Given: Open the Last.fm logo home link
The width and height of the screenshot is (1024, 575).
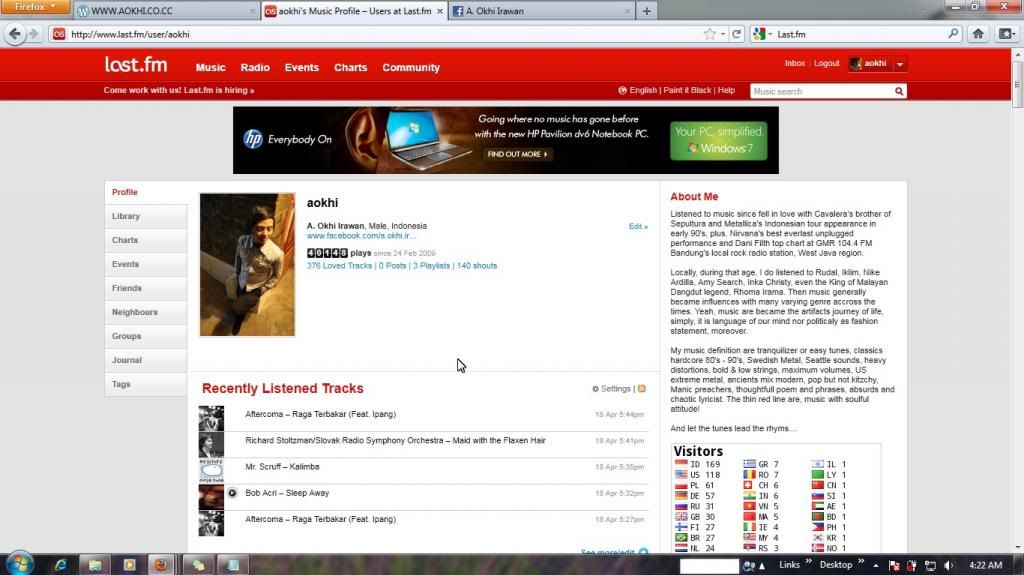Looking at the screenshot, I should [x=136, y=65].
